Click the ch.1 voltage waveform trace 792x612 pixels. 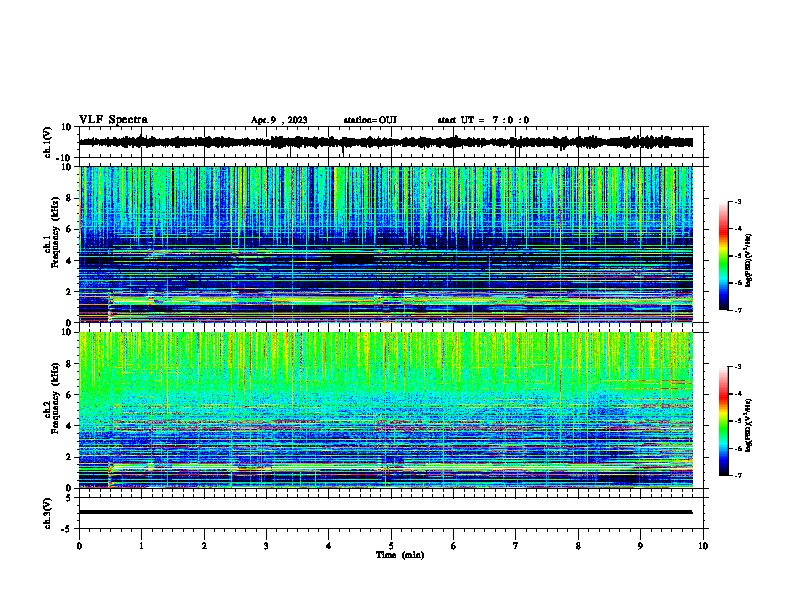click(x=385, y=142)
